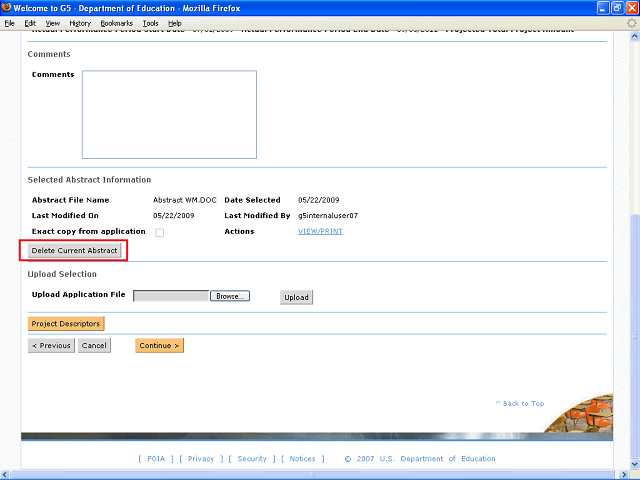Open the File menu
640x480 pixels.
9,23
